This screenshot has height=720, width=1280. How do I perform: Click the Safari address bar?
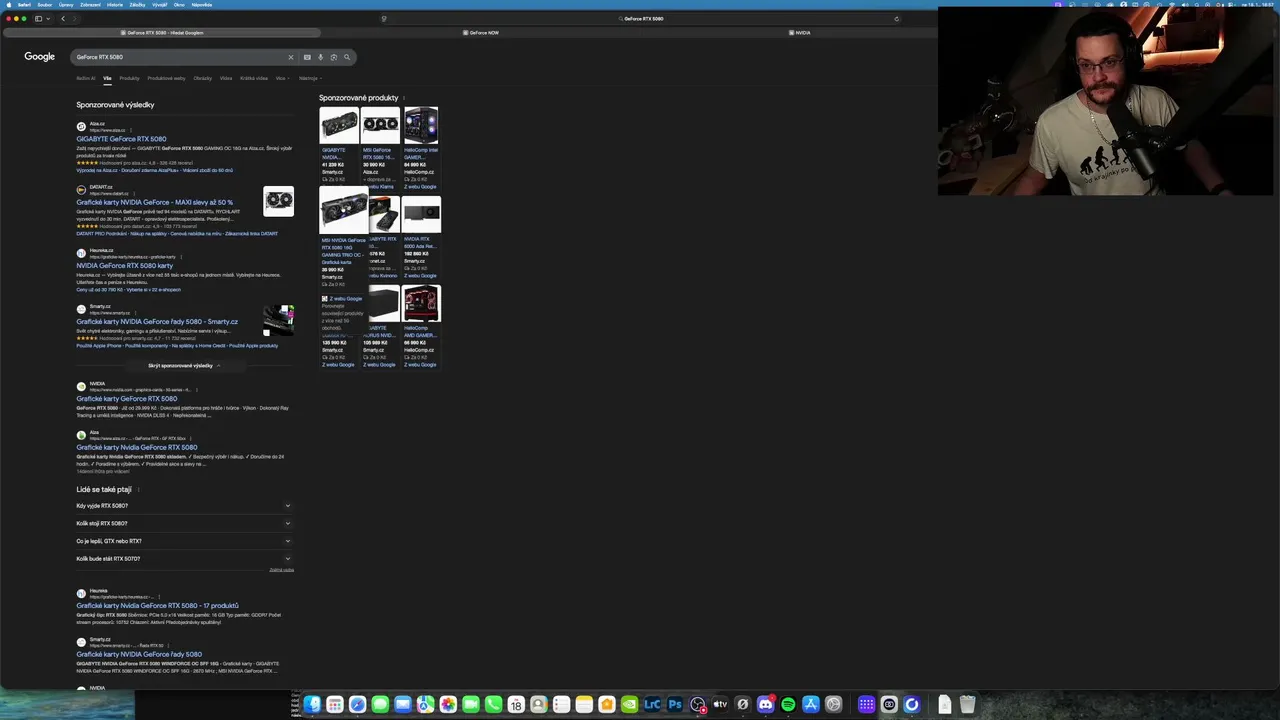coord(640,18)
